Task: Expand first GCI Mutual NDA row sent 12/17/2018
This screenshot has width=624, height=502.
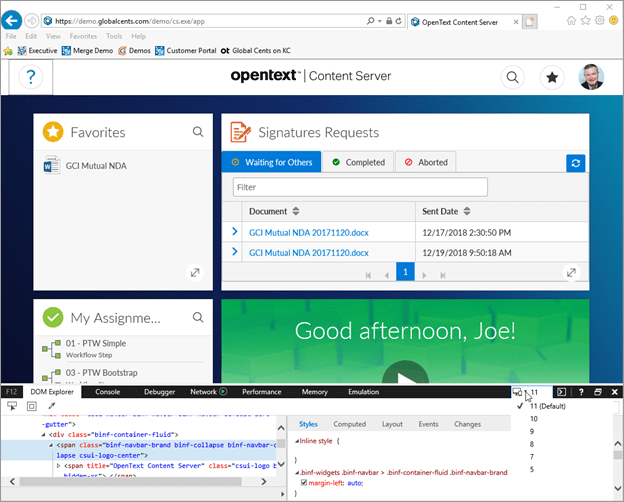Action: 234,232
